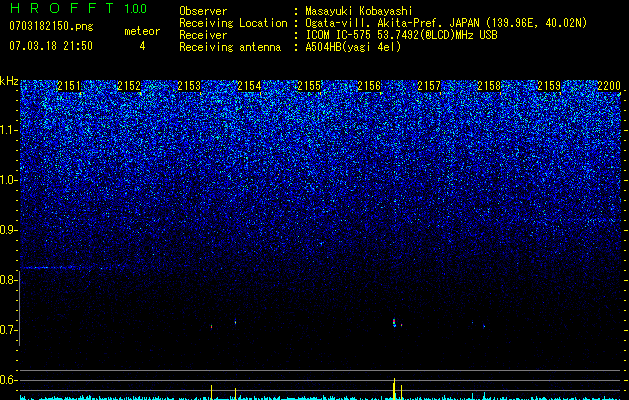Click the 2153 time marker

[189, 86]
